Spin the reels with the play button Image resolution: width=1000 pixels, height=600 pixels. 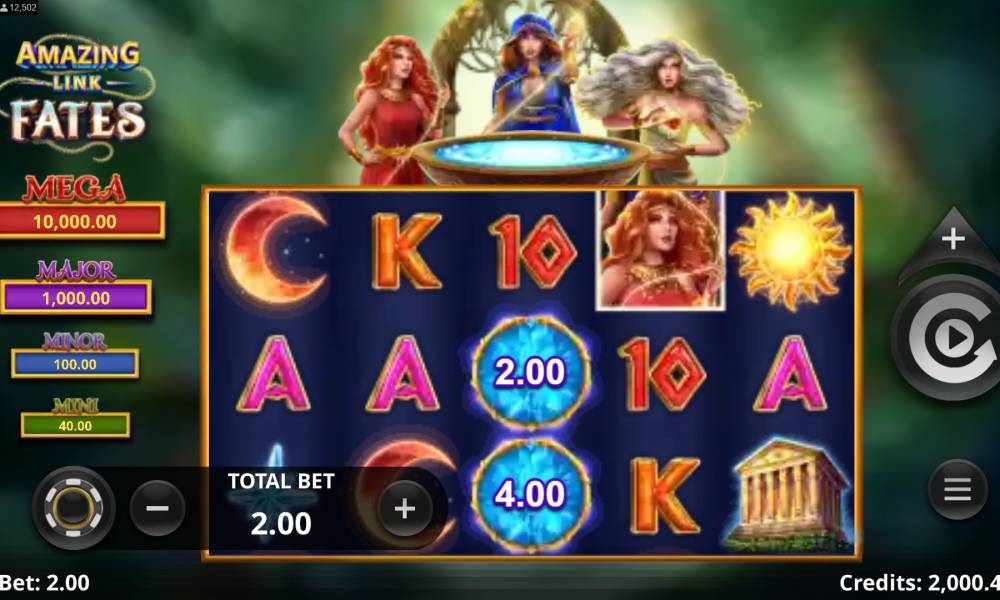(x=950, y=339)
